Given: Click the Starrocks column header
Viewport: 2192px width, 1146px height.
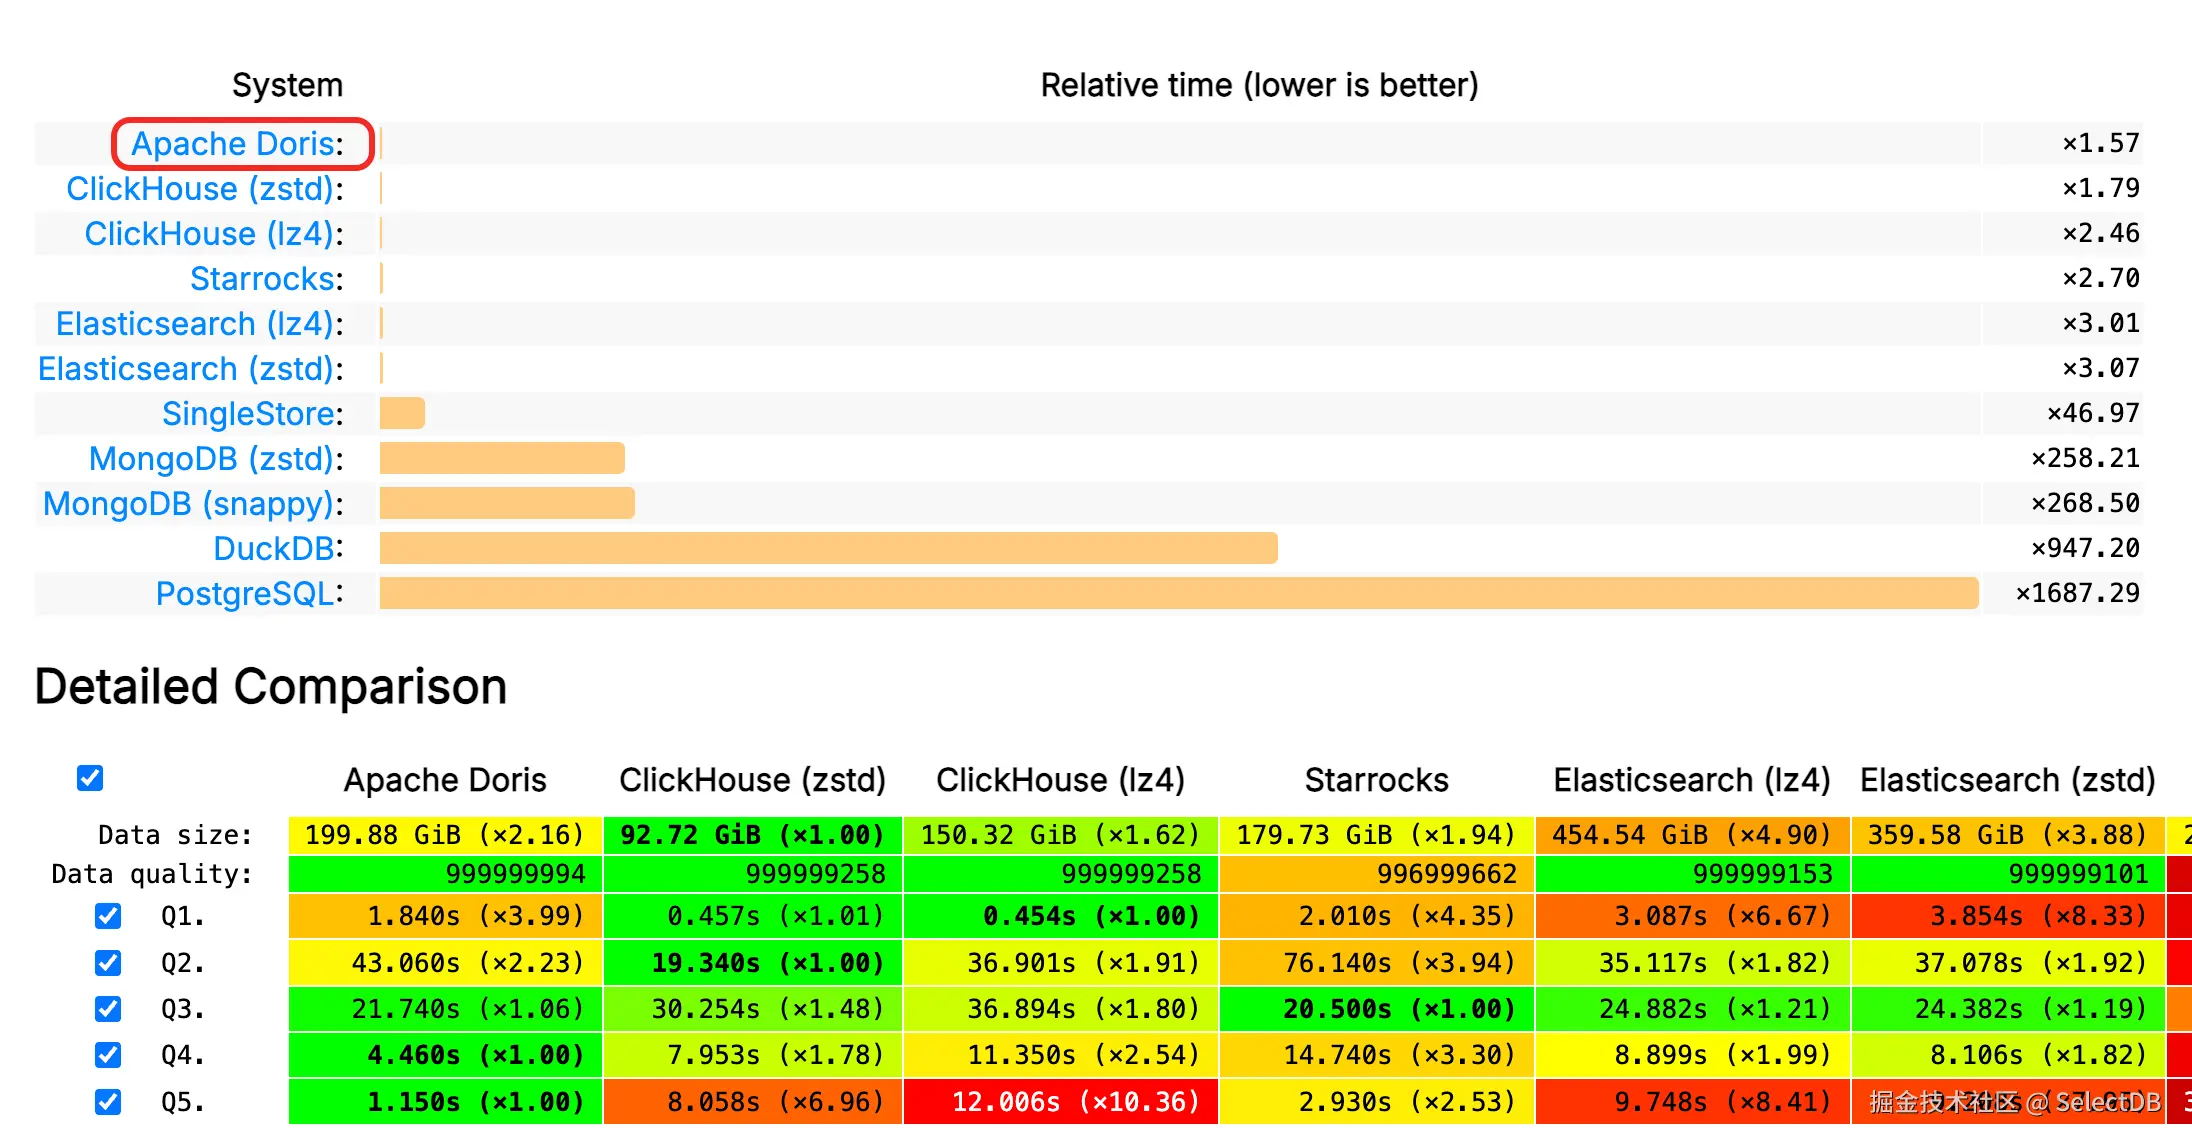Looking at the screenshot, I should 1376,780.
